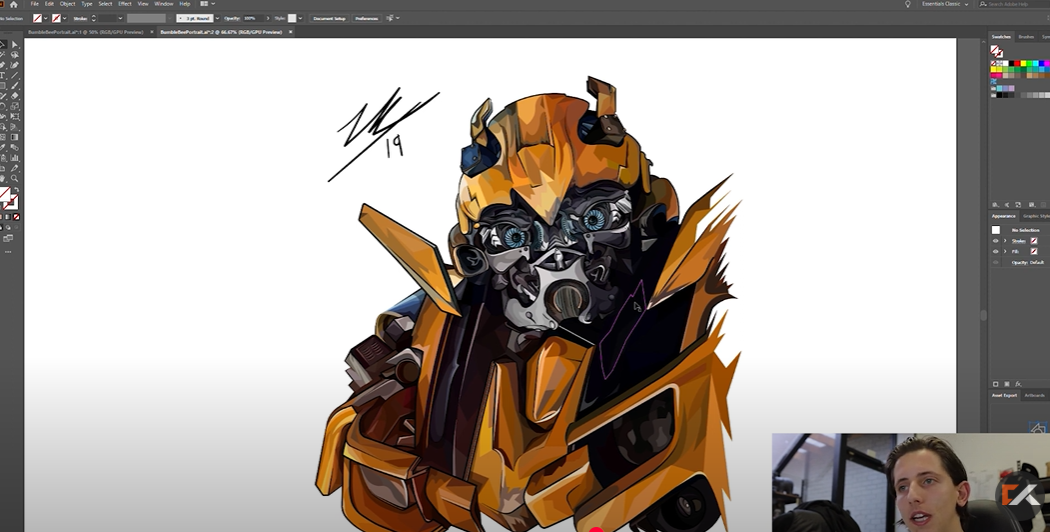This screenshot has height=532, width=1050.
Task: Select the Lasso tool
Action: click(15, 55)
